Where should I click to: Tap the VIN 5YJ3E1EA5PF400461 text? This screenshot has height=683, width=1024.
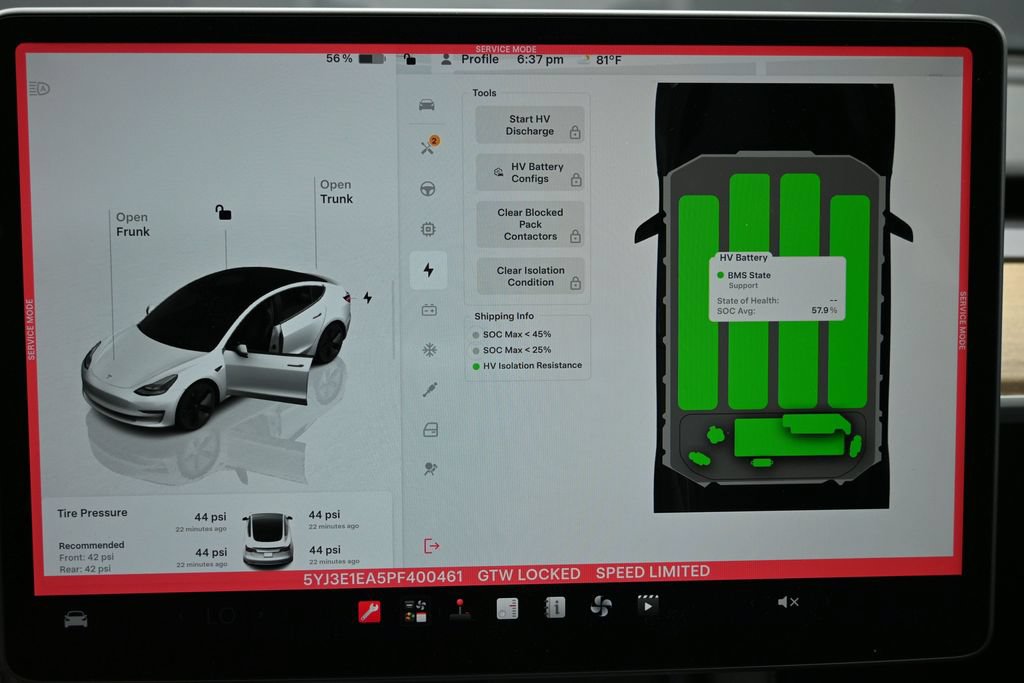click(x=383, y=578)
